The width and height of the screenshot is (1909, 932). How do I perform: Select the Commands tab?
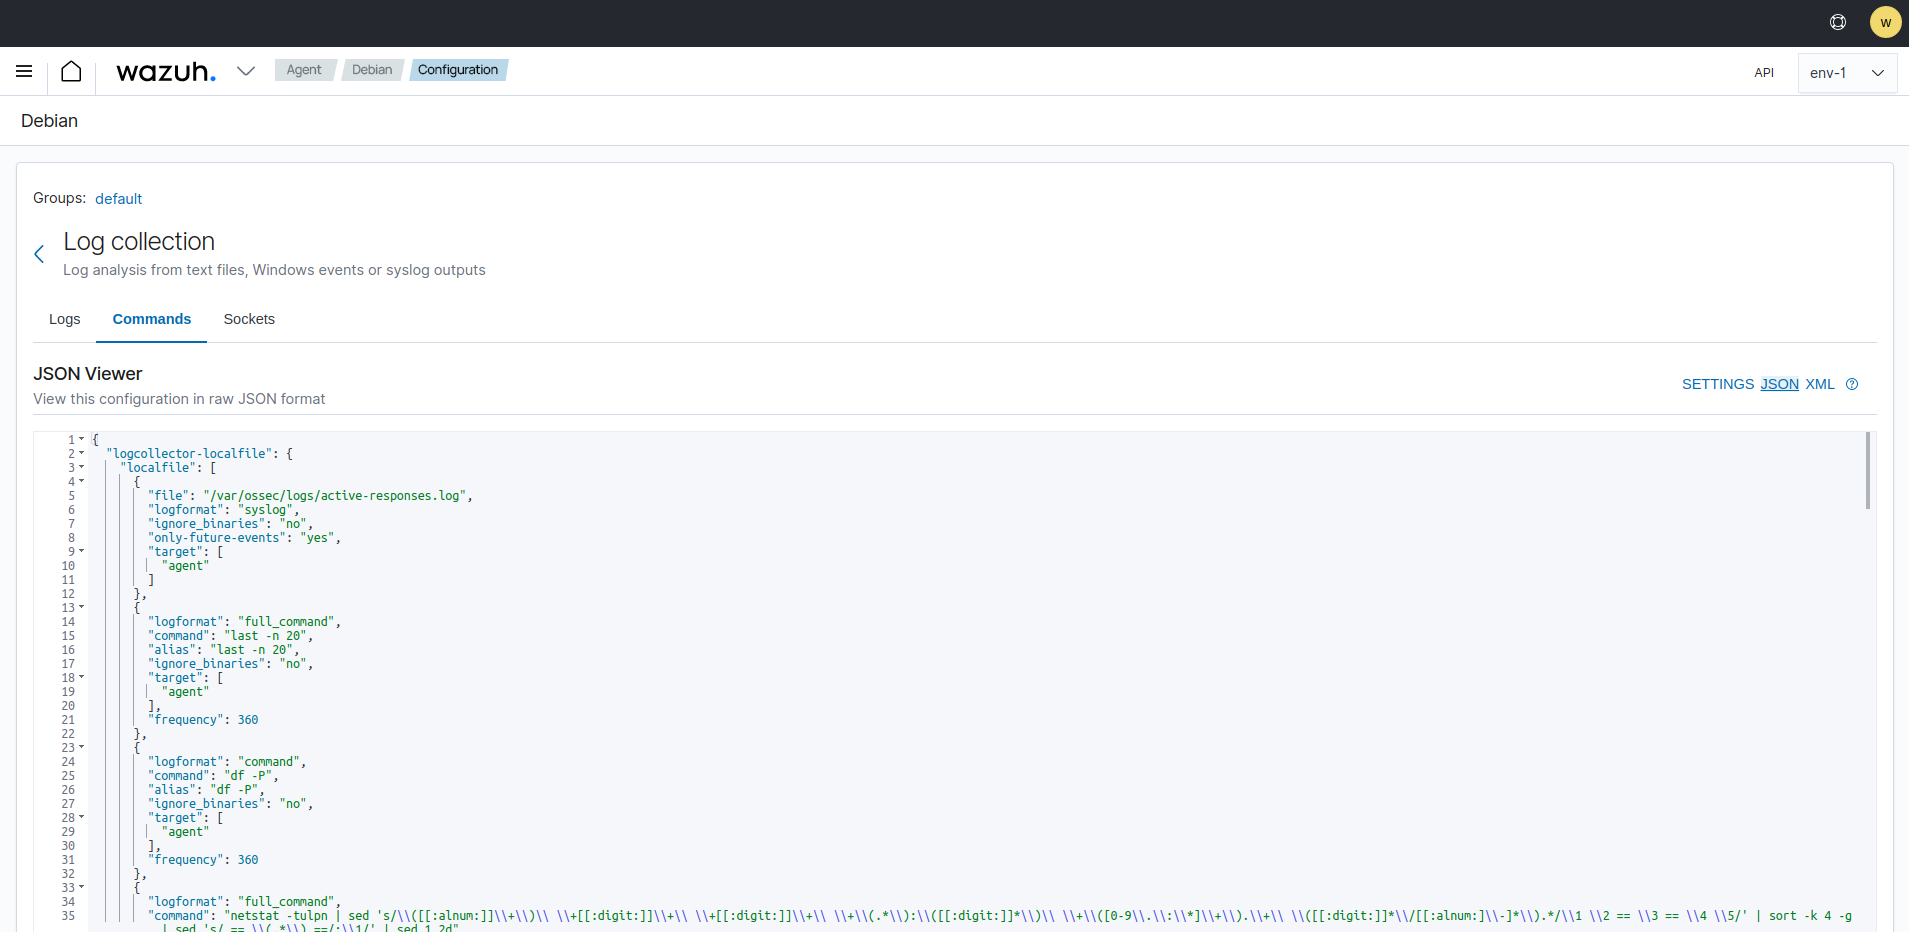point(151,319)
